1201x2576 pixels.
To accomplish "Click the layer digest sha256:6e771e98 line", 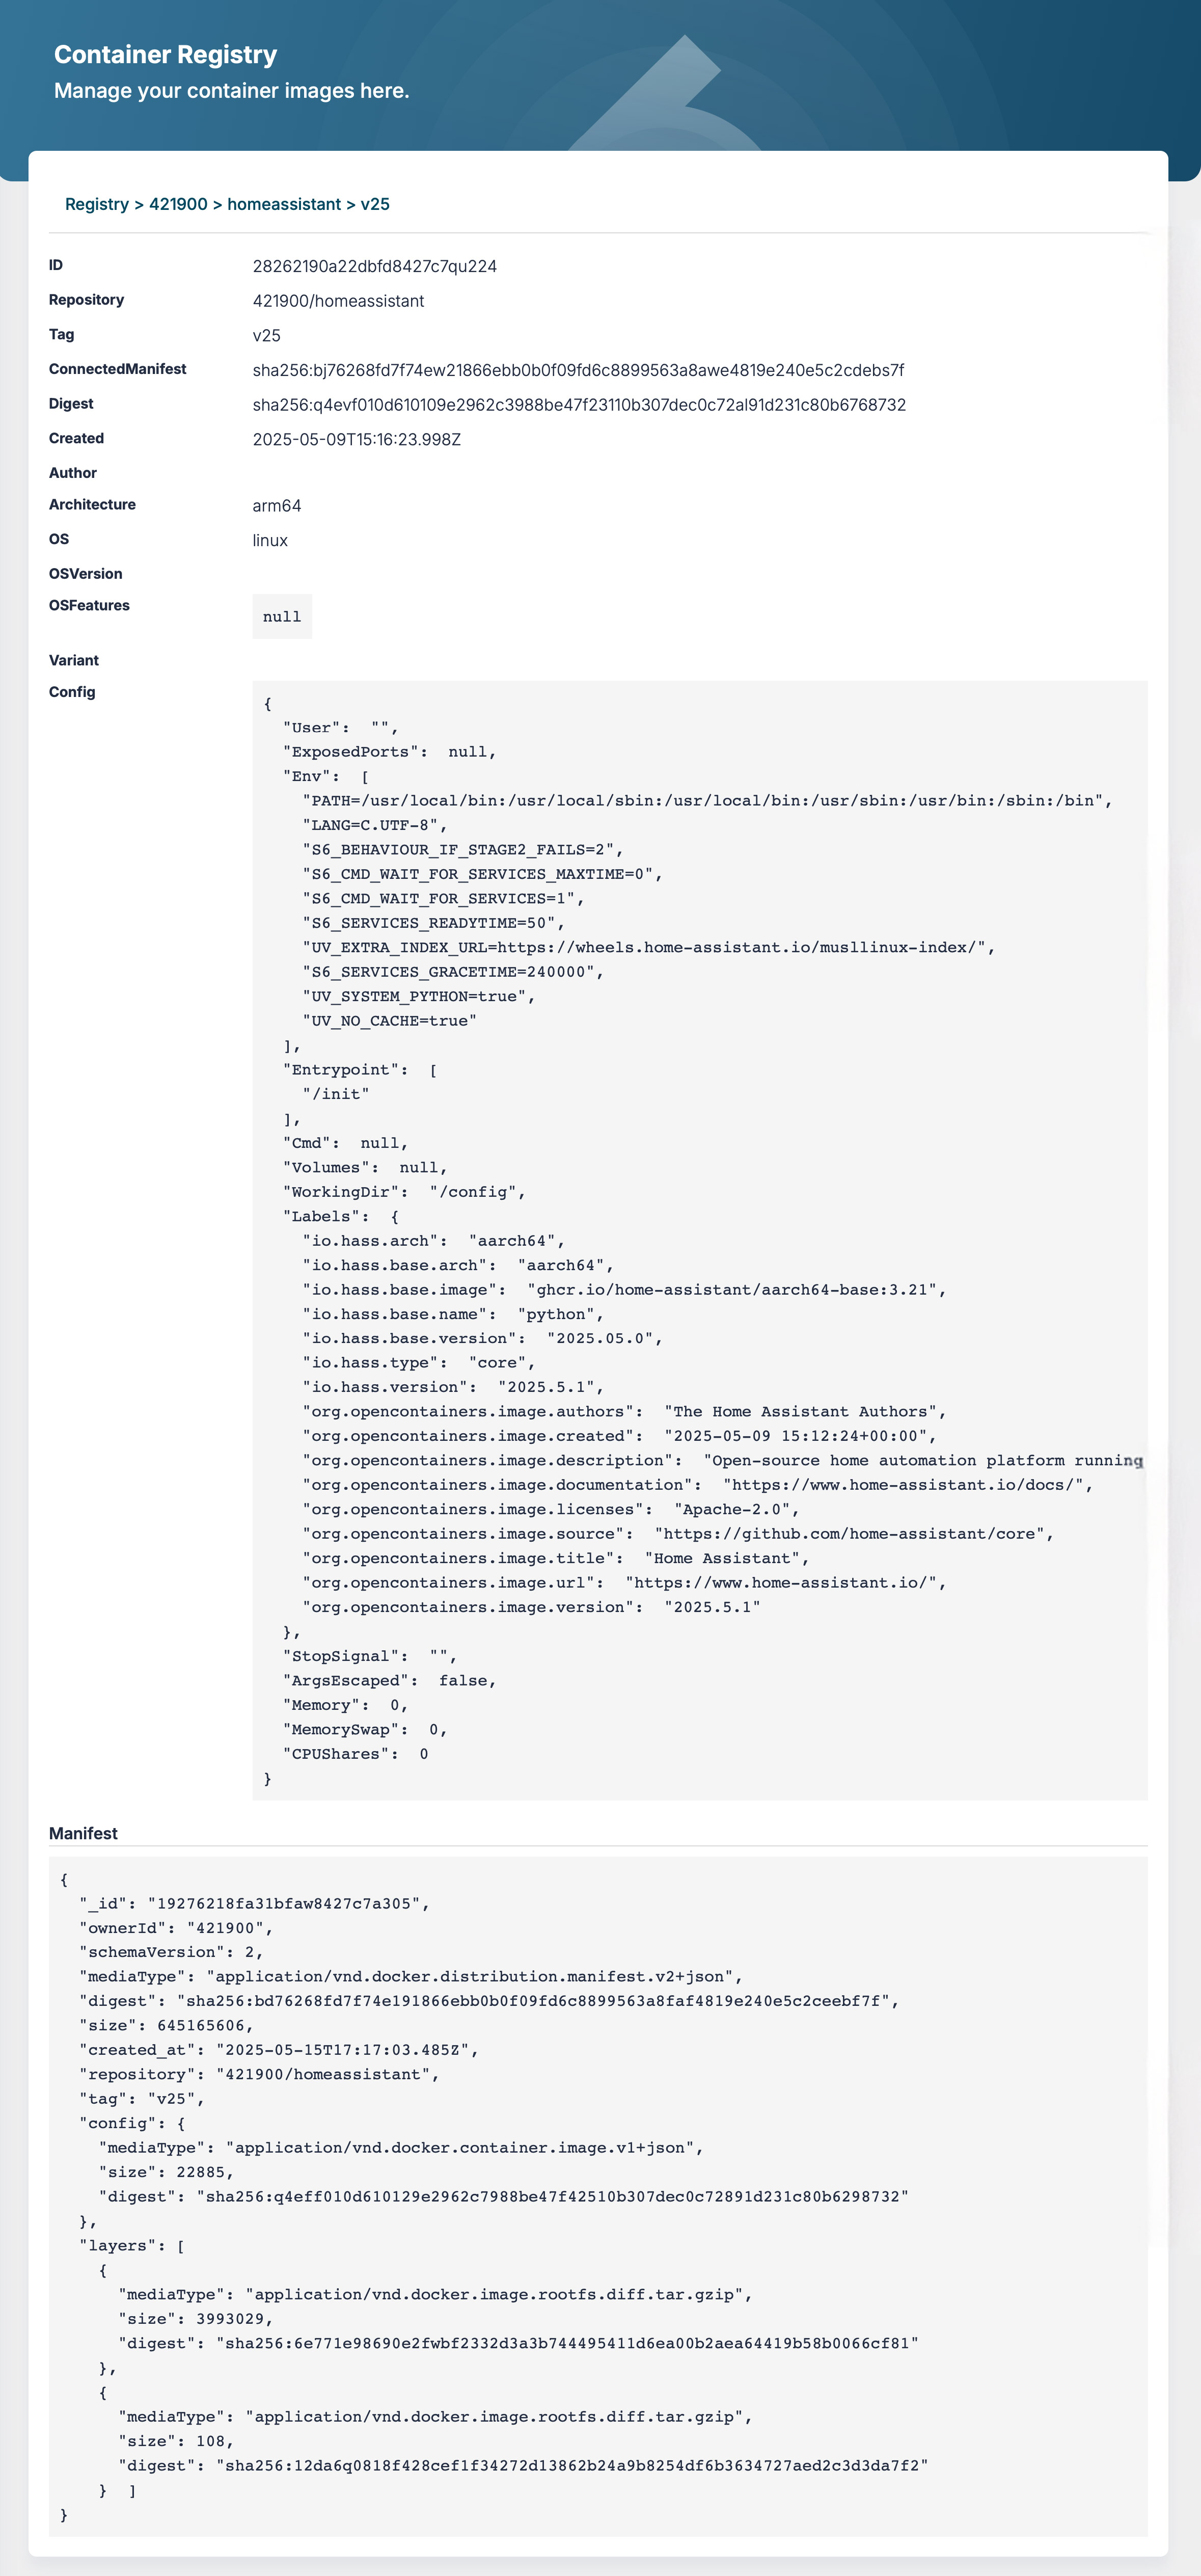I will (x=519, y=2343).
